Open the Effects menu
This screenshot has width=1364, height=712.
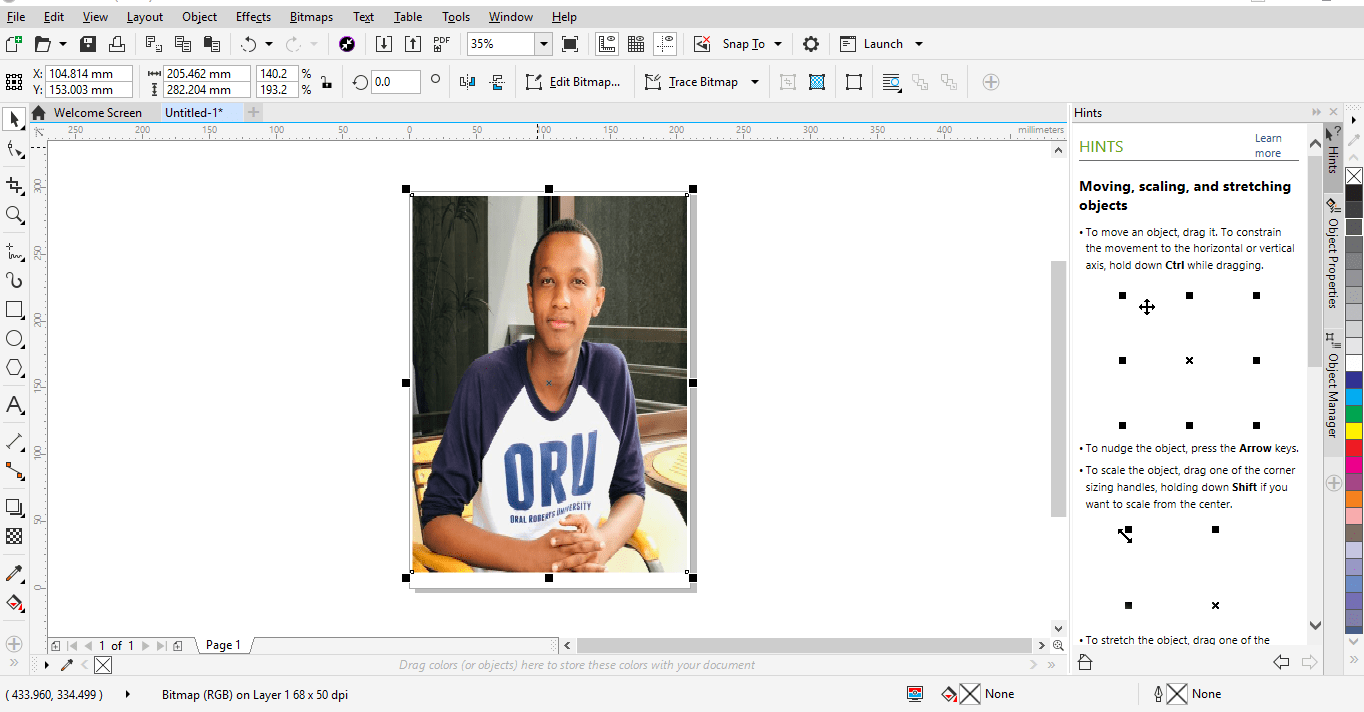click(x=253, y=17)
